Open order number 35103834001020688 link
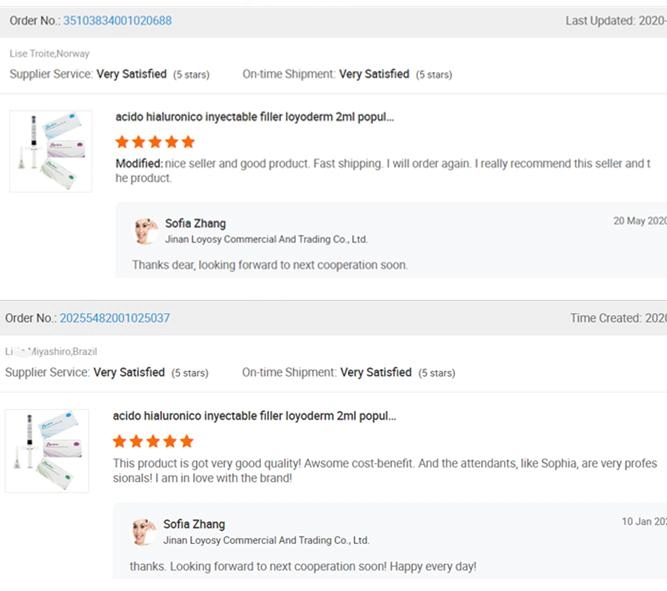The height and width of the screenshot is (591, 667). tap(117, 21)
